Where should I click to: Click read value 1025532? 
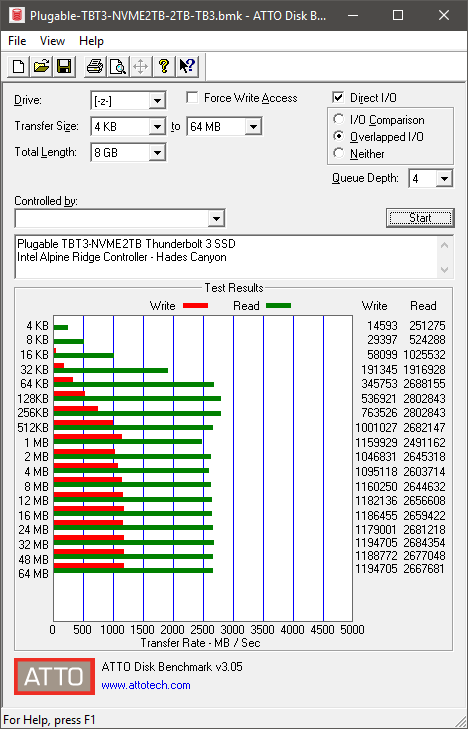click(x=424, y=355)
